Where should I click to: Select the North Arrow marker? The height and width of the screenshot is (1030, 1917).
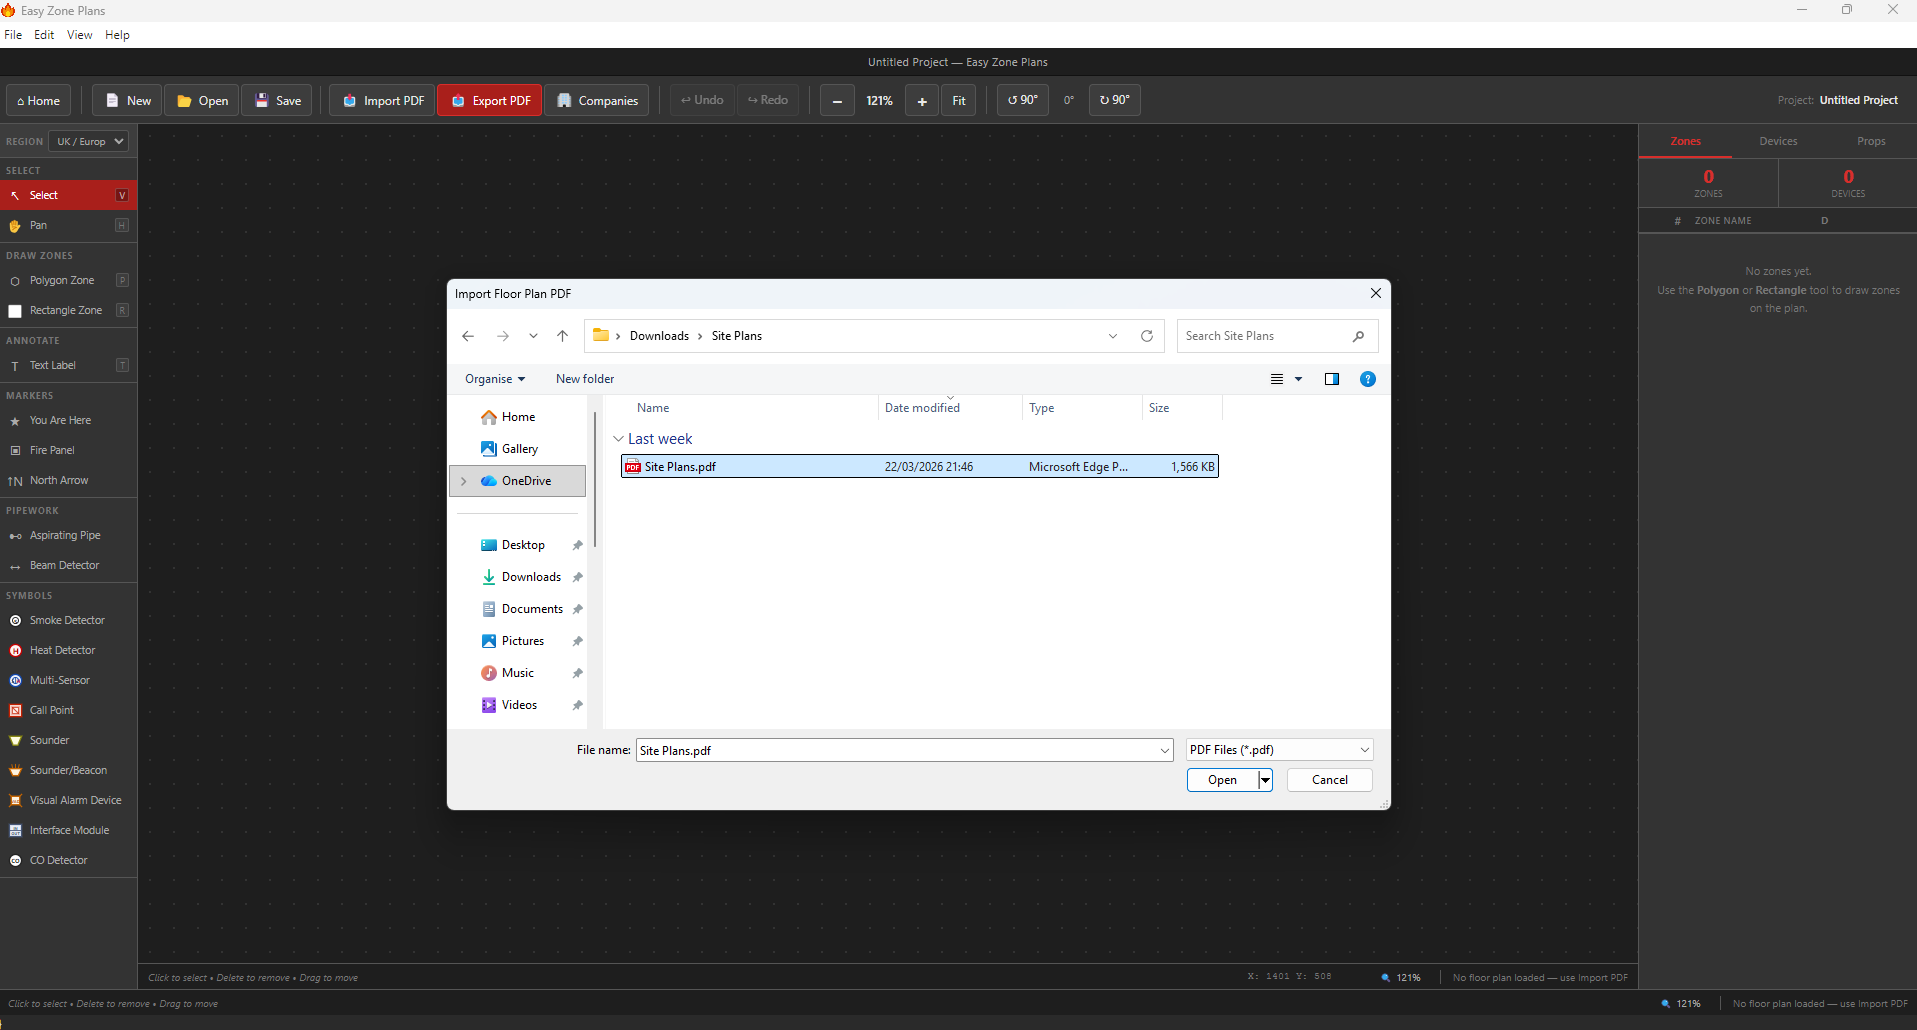[x=68, y=480]
